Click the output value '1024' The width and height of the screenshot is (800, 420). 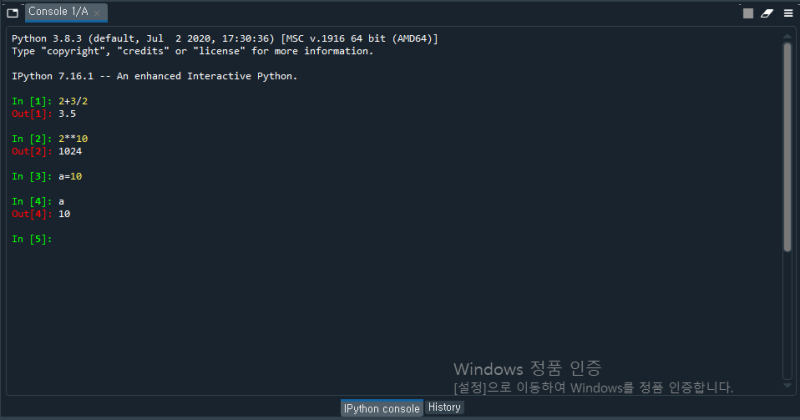pos(70,152)
